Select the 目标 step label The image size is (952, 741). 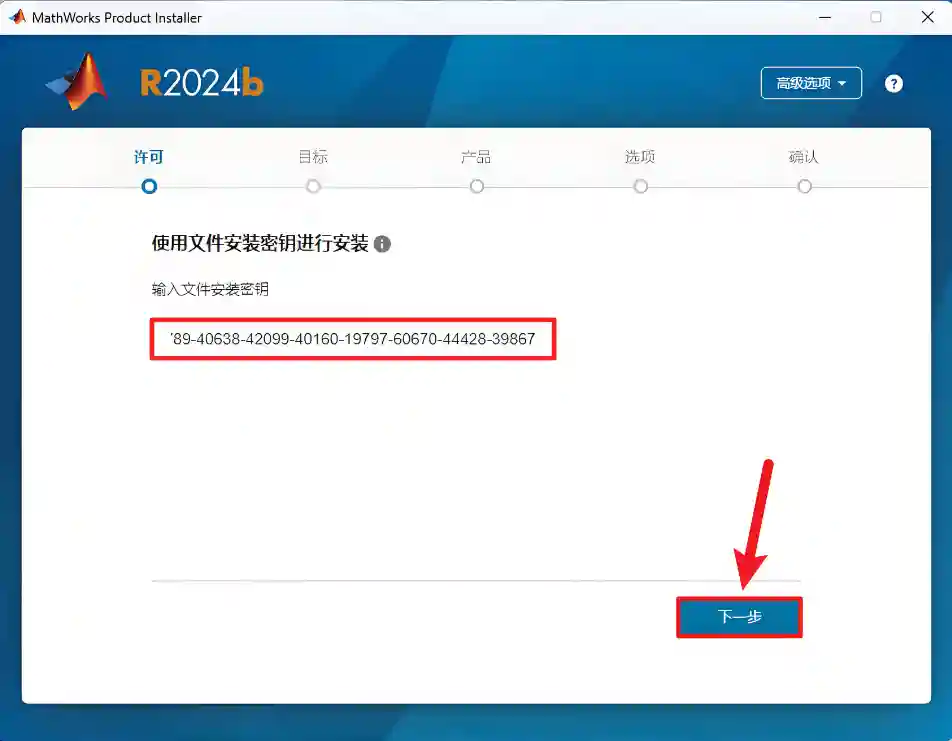(313, 157)
